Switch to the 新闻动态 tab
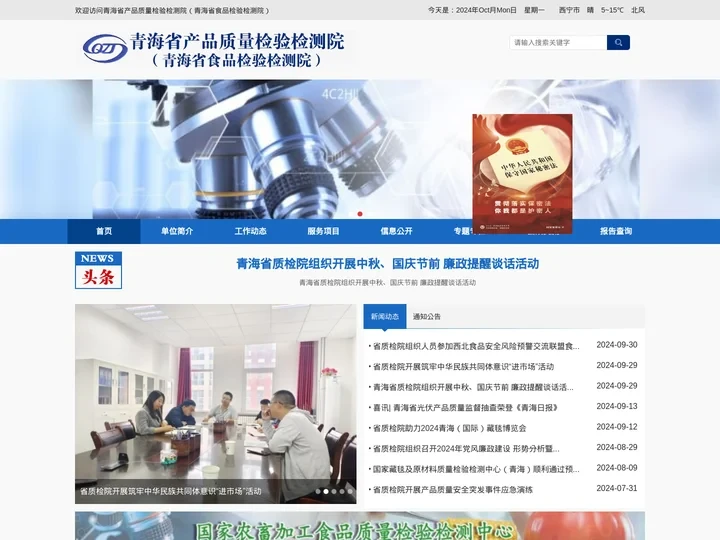 click(x=385, y=316)
